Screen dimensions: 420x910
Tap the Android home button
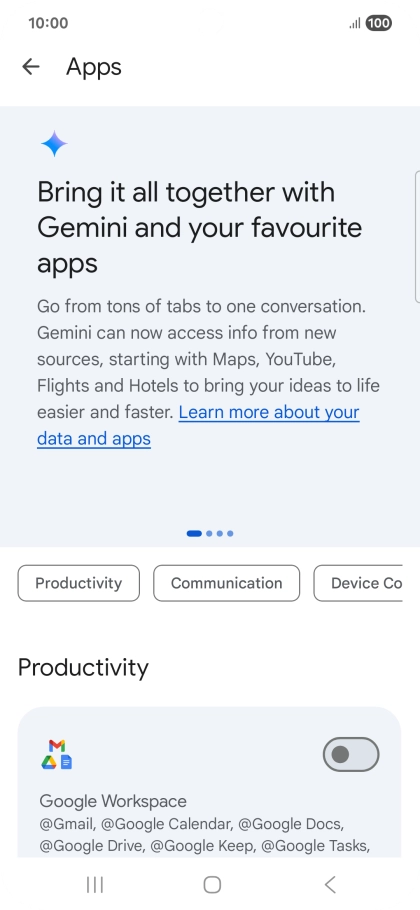coord(212,884)
